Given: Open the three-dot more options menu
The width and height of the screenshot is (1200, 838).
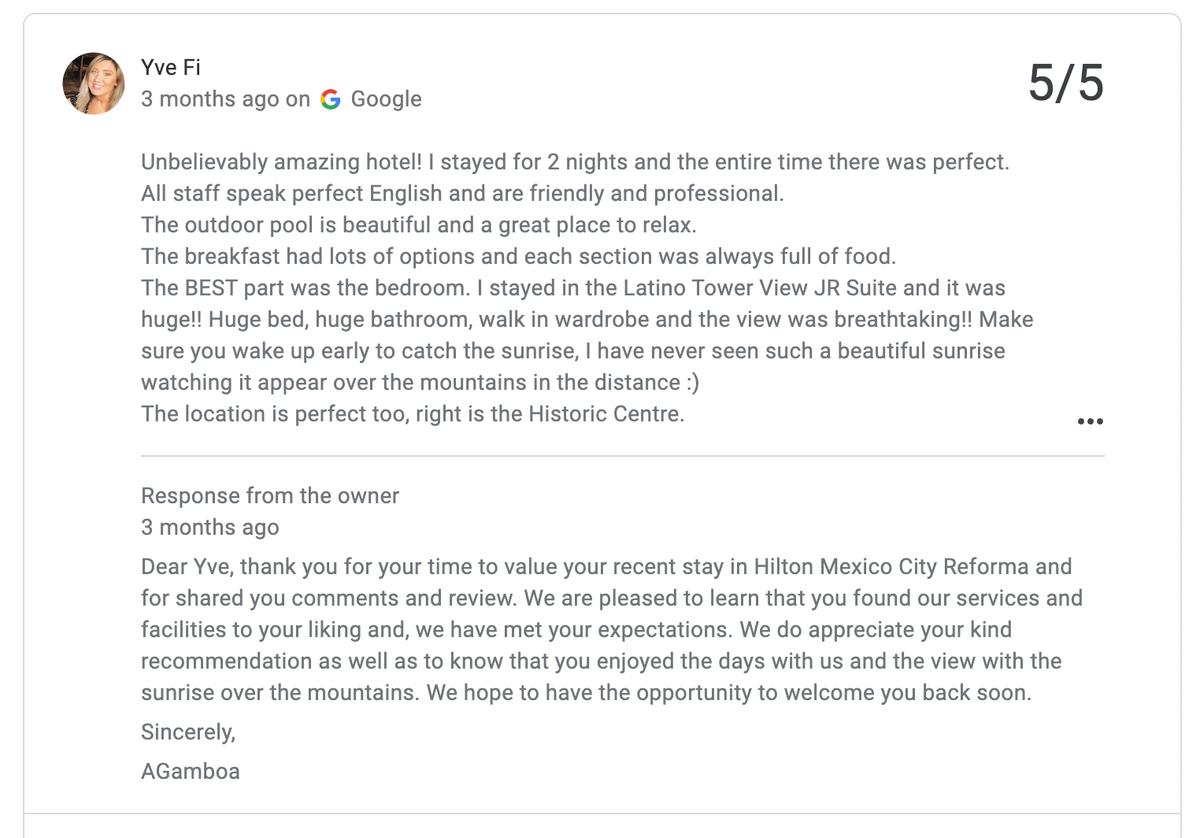Looking at the screenshot, I should tap(1089, 422).
